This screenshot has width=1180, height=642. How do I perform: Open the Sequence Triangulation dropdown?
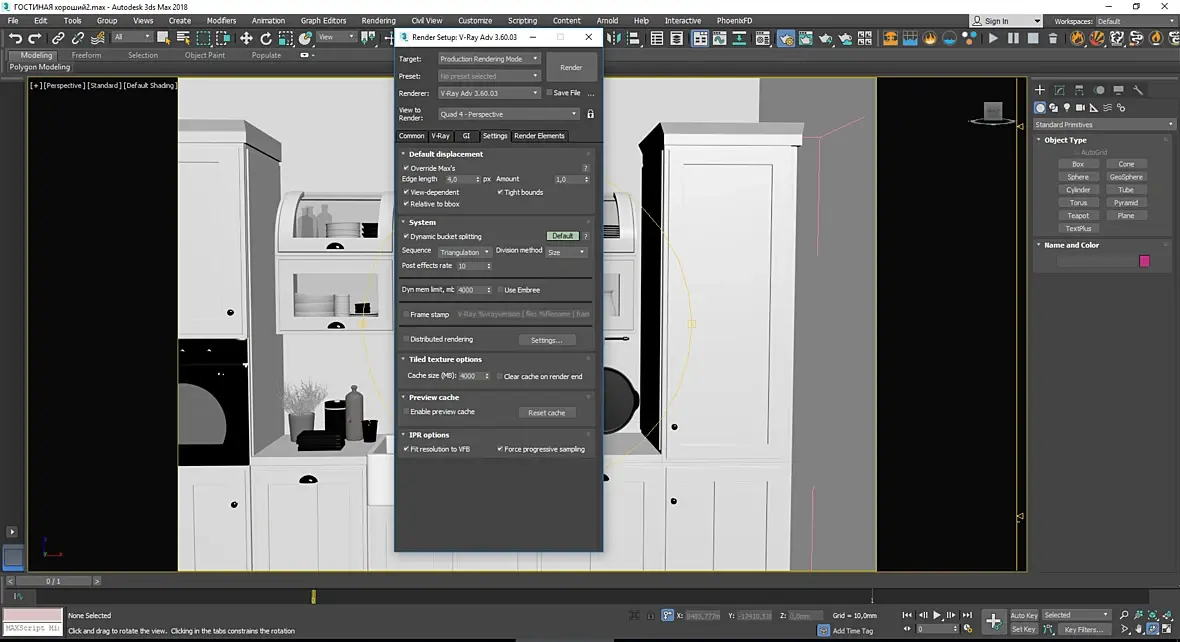(x=463, y=252)
